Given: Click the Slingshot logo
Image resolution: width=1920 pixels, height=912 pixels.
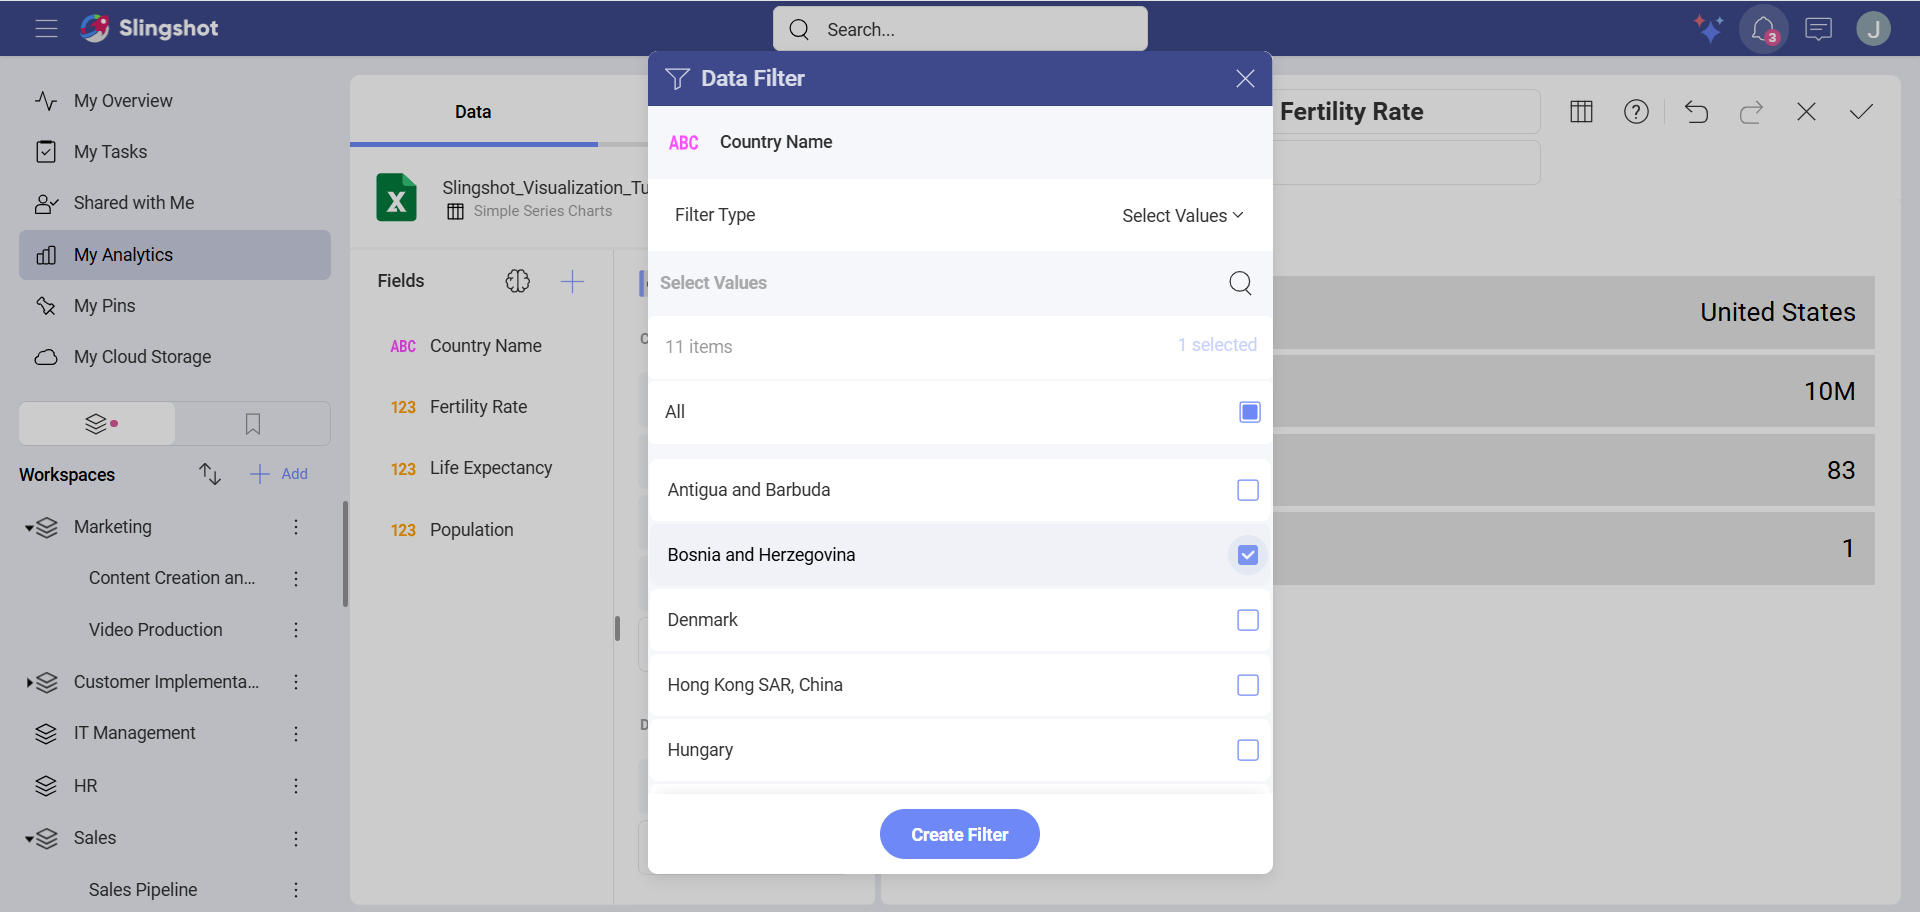Looking at the screenshot, I should tap(149, 28).
